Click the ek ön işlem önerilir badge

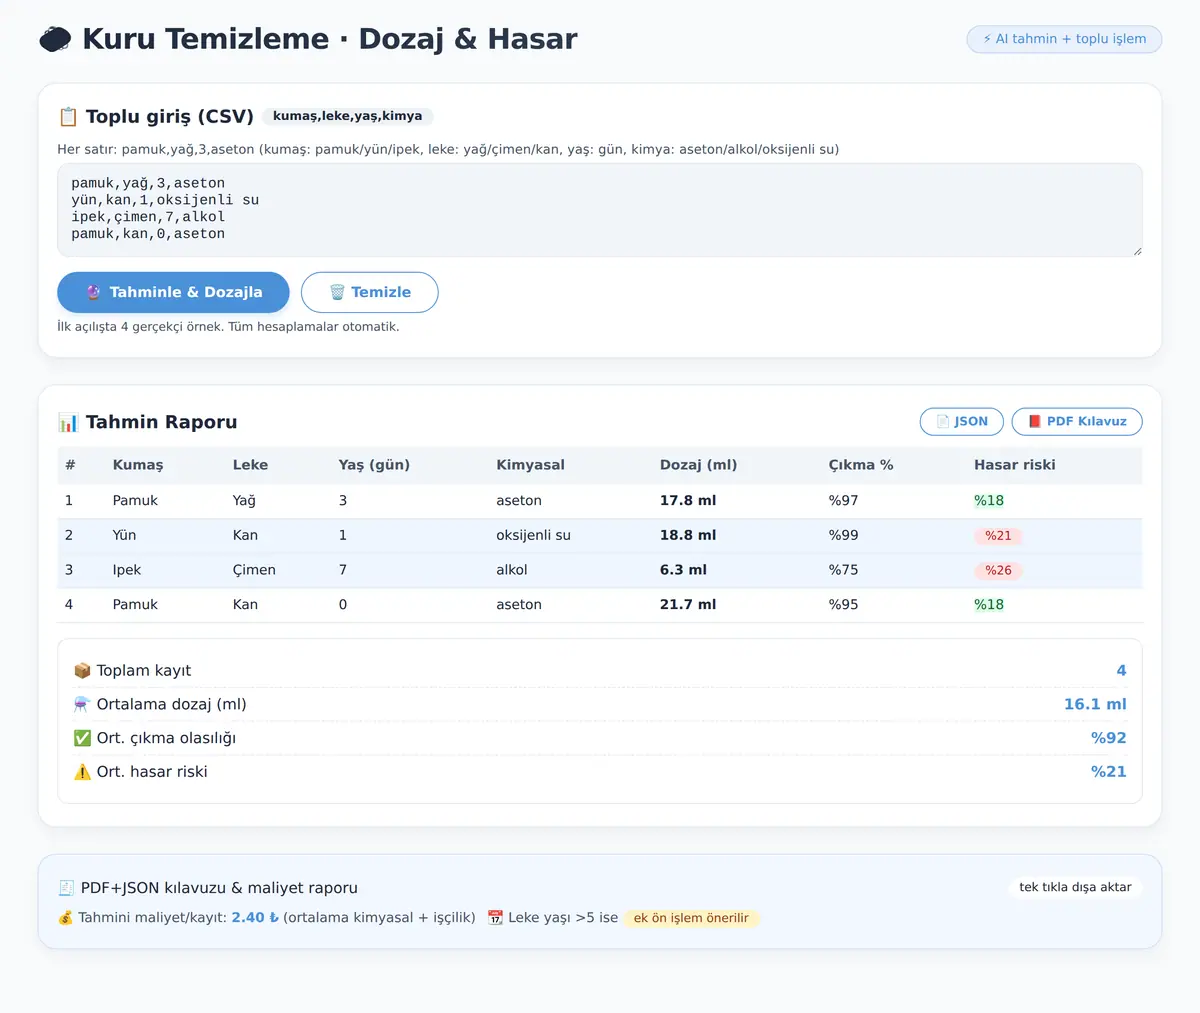pos(691,918)
